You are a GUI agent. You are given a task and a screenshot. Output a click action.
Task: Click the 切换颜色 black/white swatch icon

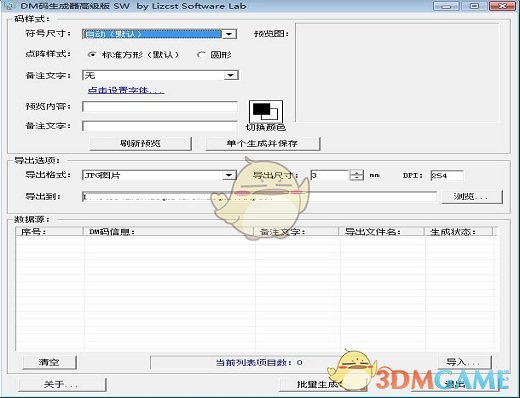pos(266,112)
